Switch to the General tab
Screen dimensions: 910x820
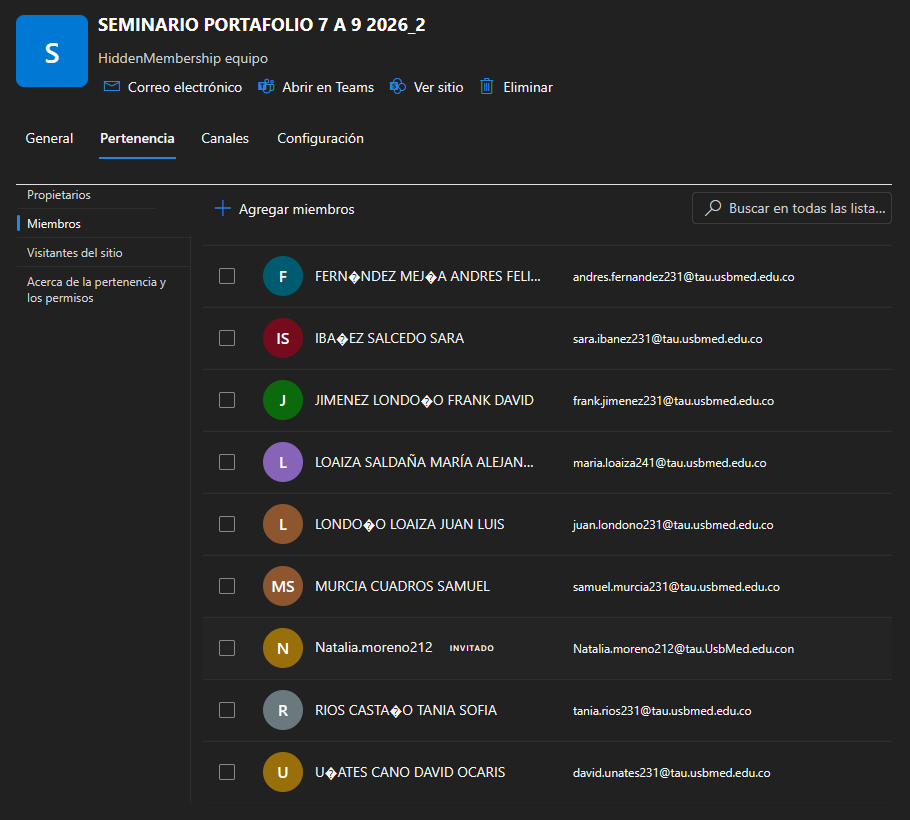point(49,138)
